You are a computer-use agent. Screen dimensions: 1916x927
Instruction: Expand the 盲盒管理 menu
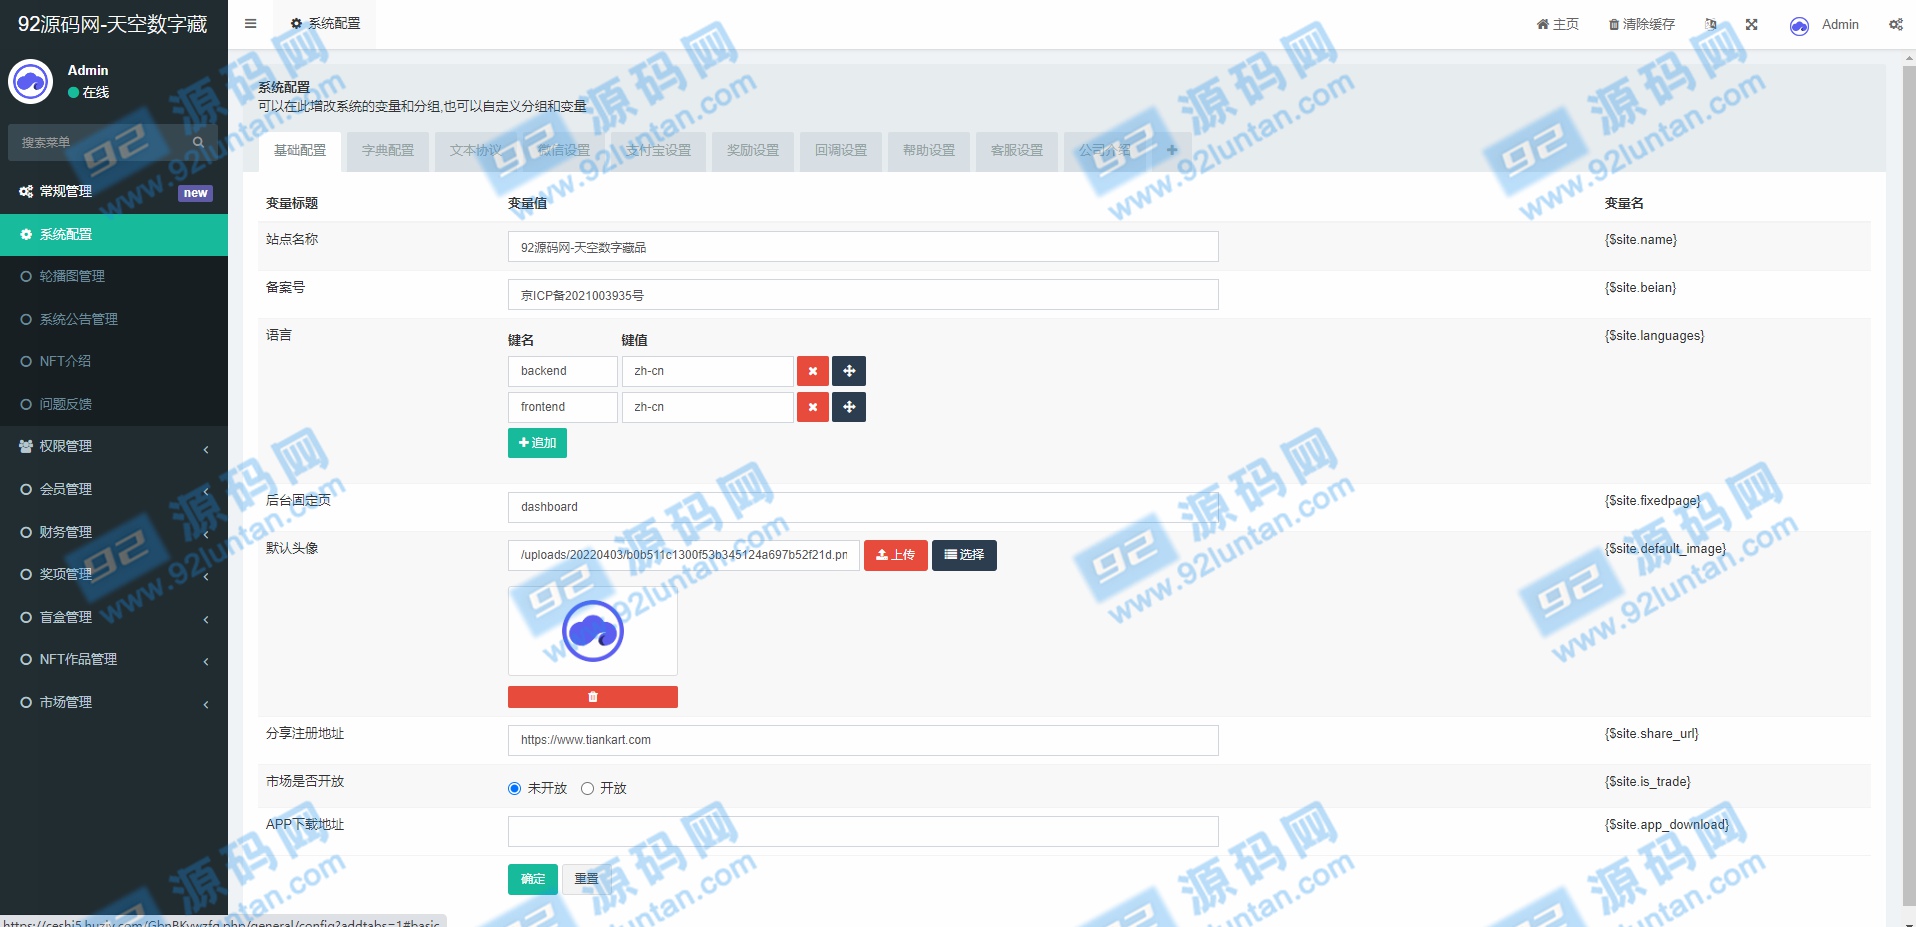click(x=114, y=617)
